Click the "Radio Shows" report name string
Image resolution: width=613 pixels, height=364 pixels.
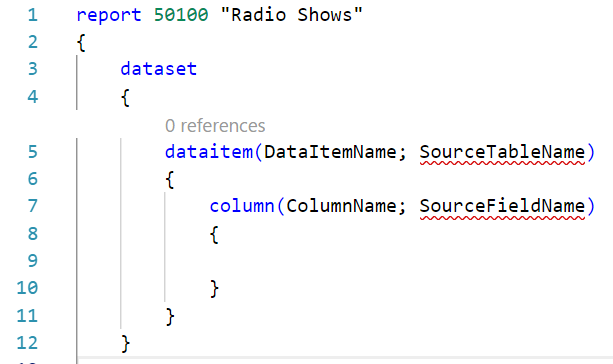click(x=292, y=15)
